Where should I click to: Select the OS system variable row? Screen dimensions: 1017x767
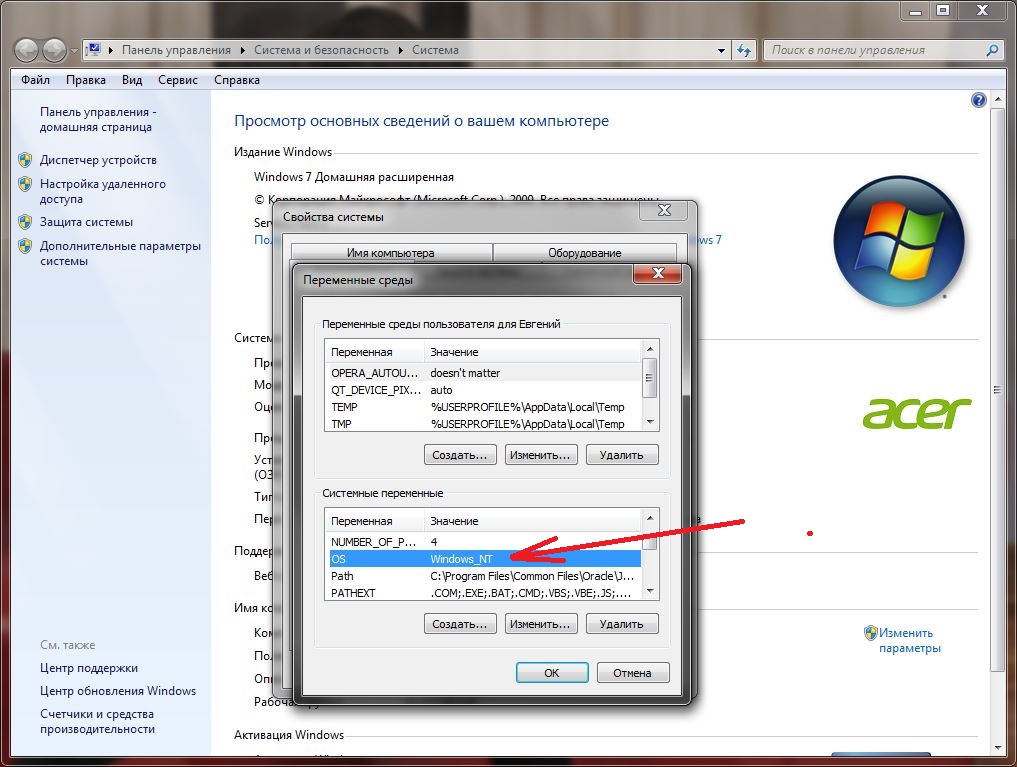click(485, 559)
